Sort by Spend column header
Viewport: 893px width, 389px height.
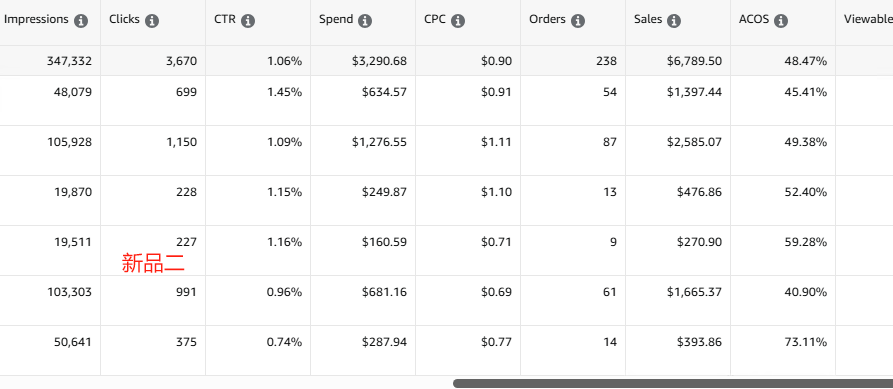coord(335,19)
